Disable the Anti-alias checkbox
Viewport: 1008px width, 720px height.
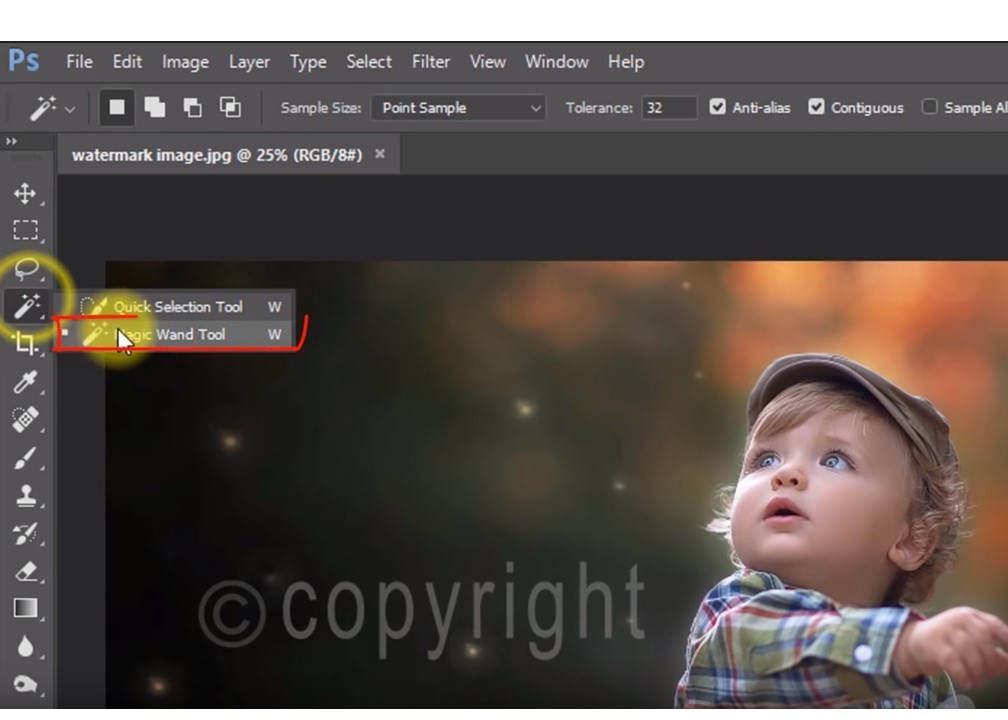coord(719,107)
